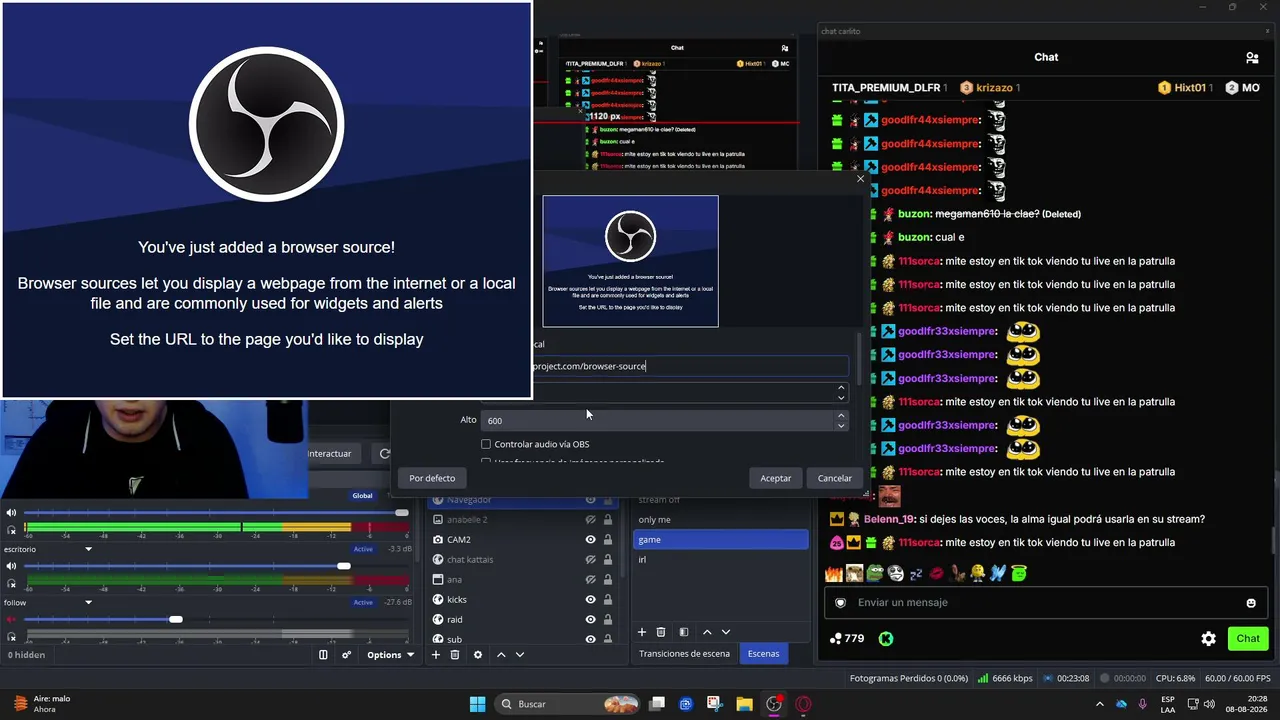The image size is (1280, 720).
Task: Click the Interactuar button
Action: pos(330,454)
